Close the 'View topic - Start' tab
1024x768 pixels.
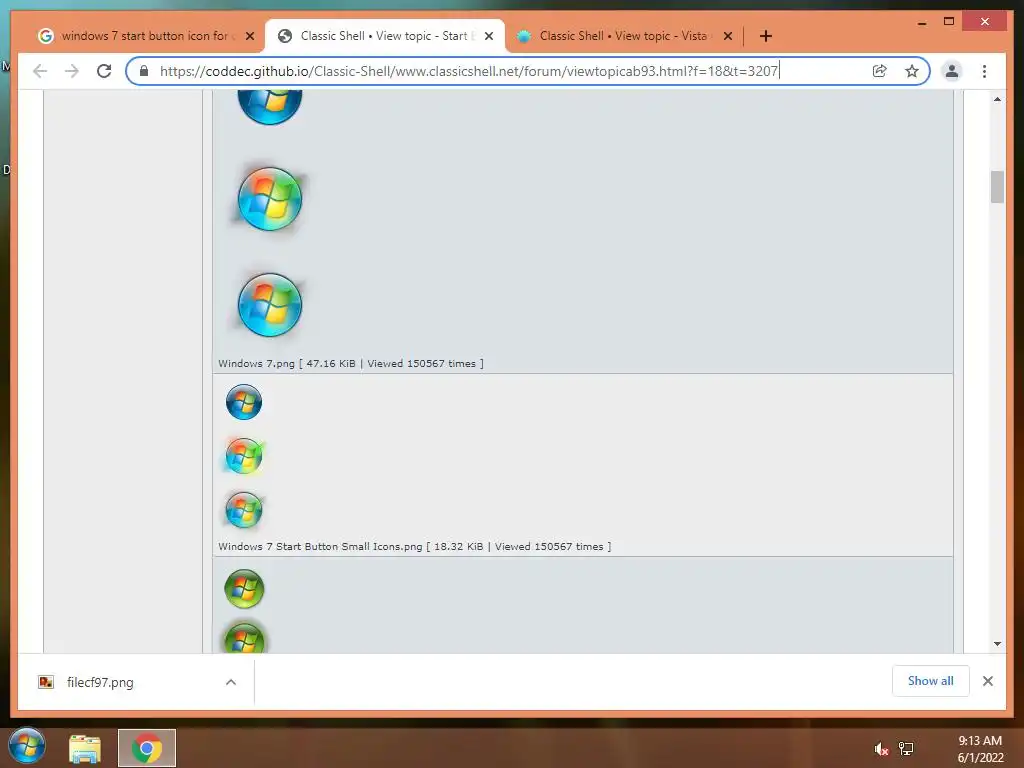click(x=489, y=37)
